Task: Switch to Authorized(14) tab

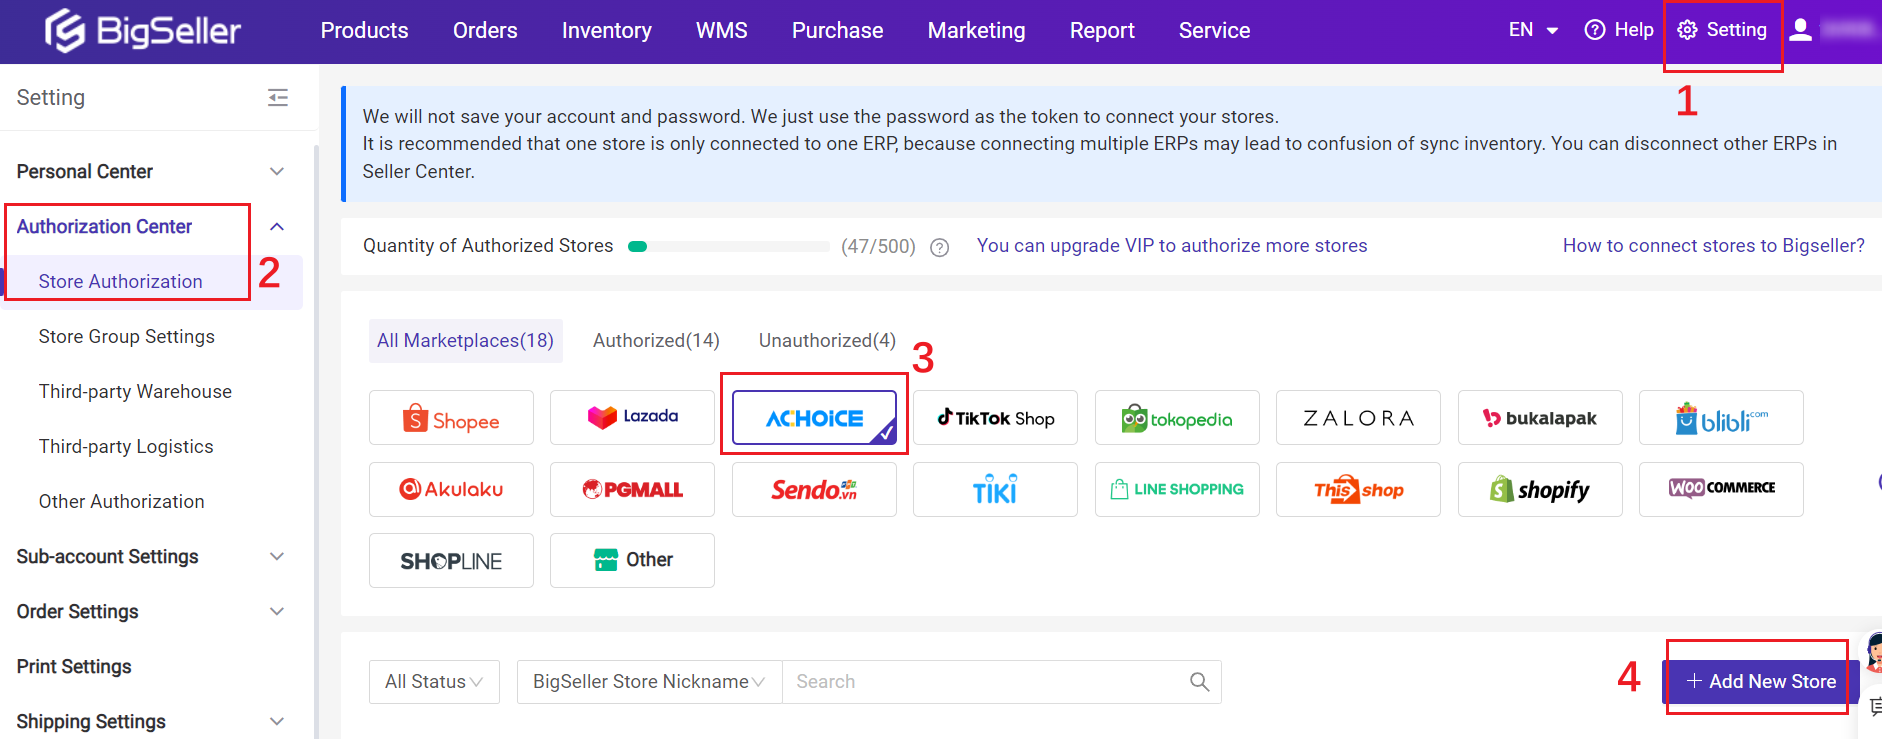Action: [656, 341]
